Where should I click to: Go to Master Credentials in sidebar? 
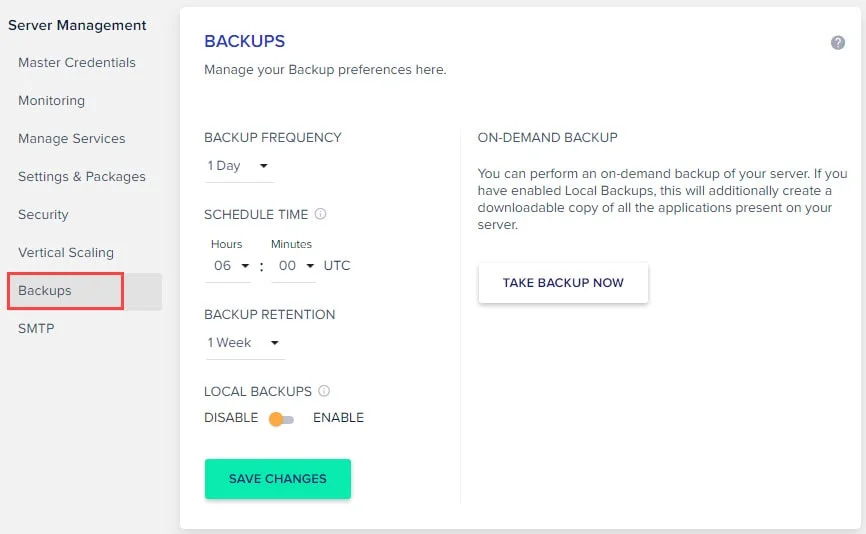(x=77, y=62)
